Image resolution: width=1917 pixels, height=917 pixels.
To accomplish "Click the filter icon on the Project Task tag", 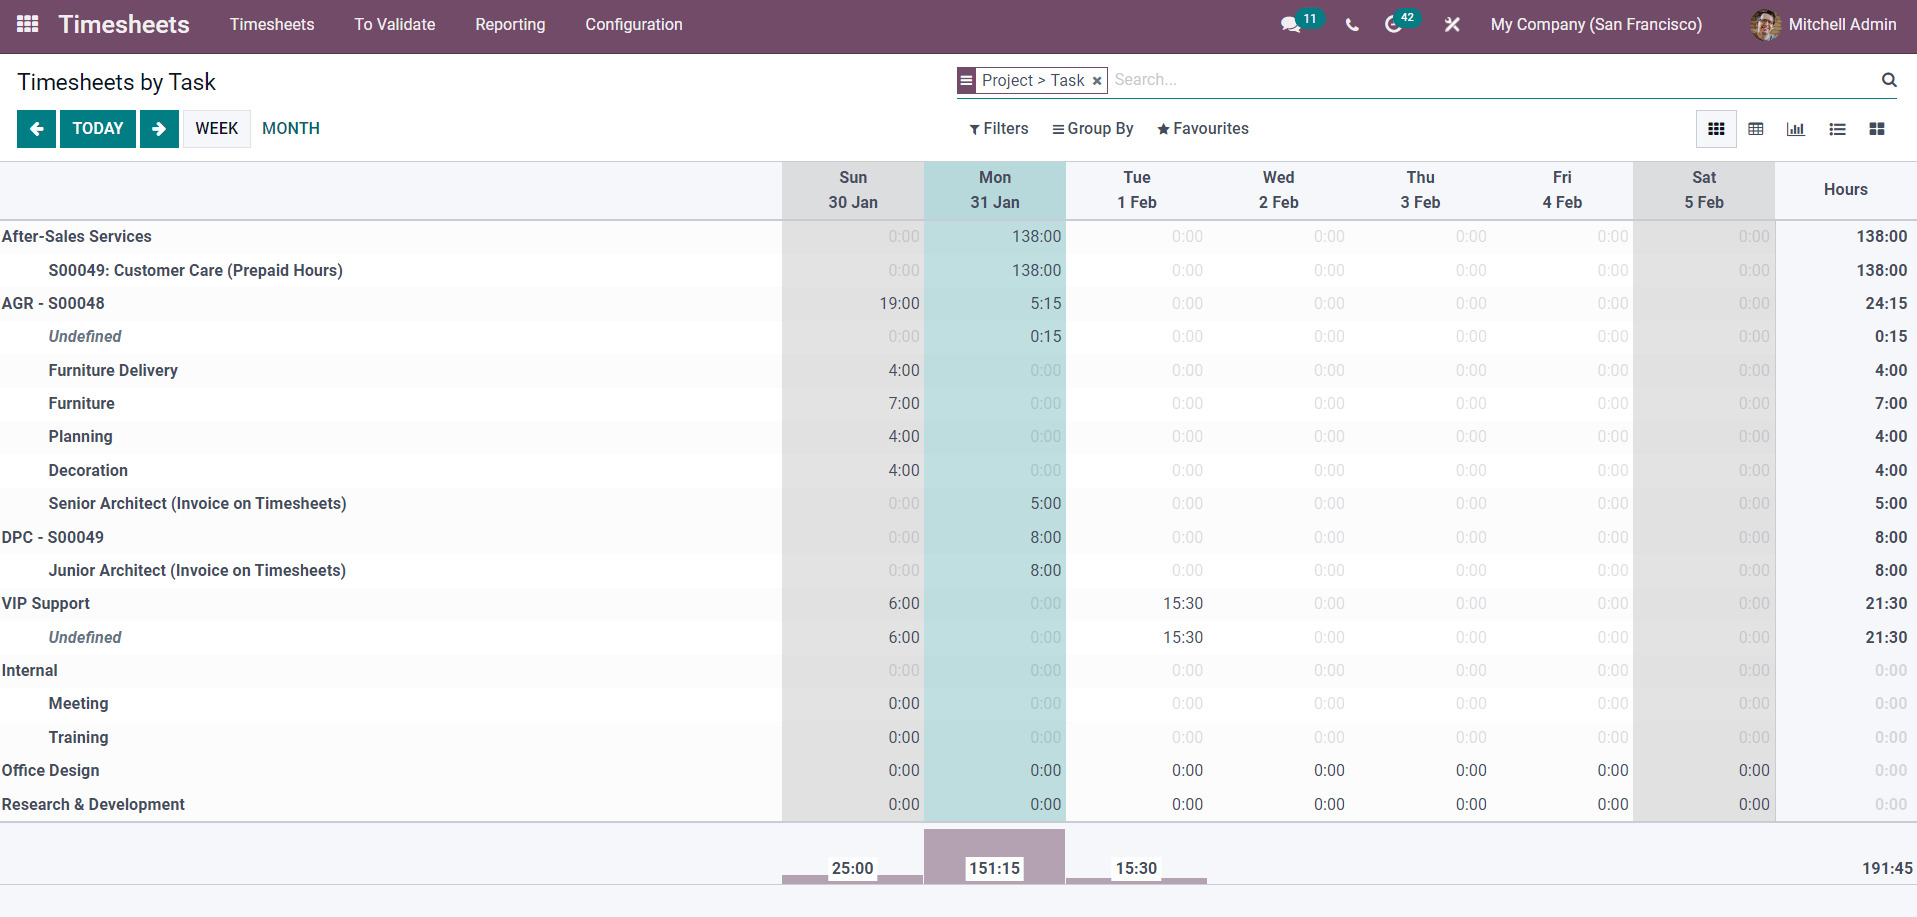I will [965, 79].
